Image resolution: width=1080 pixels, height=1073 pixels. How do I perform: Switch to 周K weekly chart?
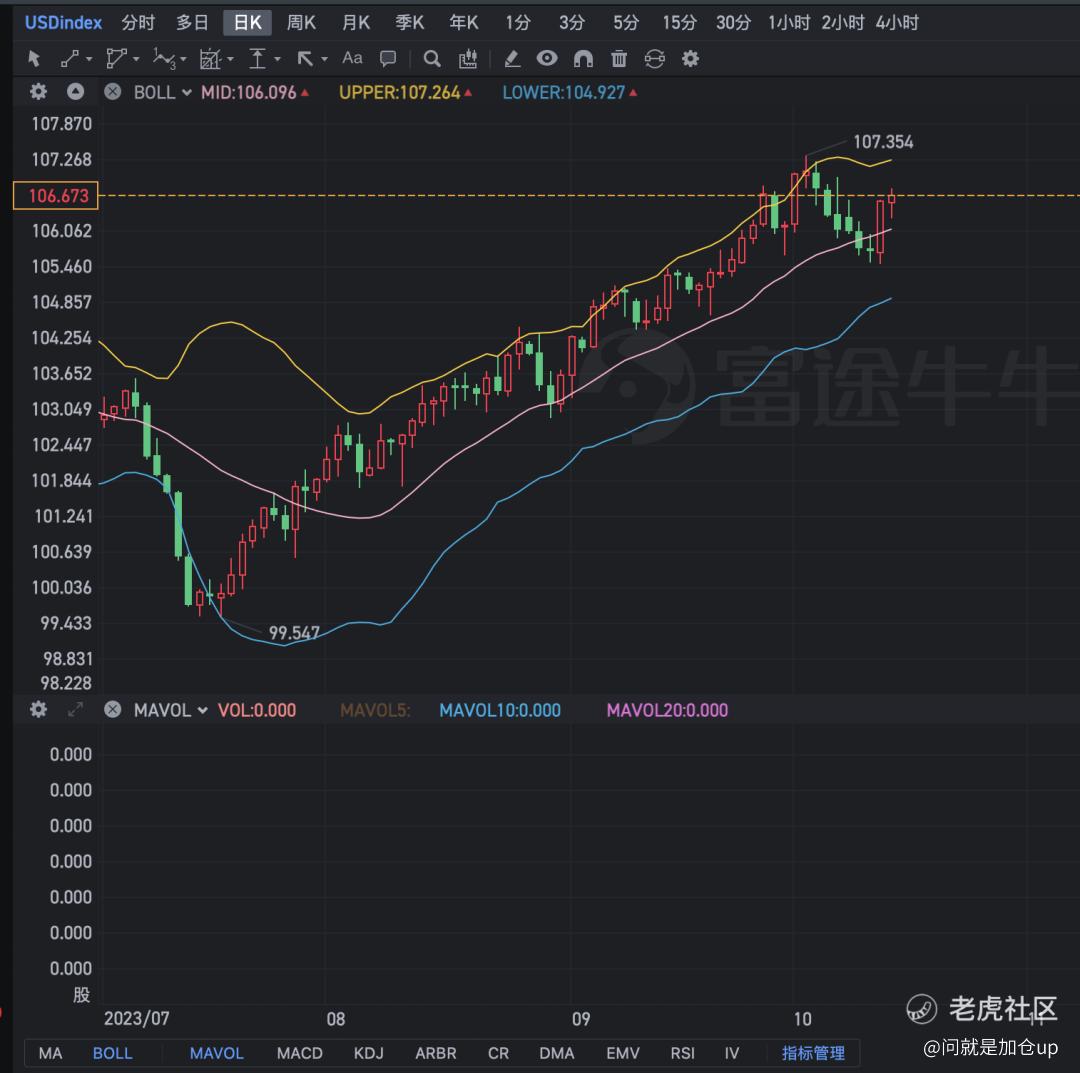click(x=301, y=23)
